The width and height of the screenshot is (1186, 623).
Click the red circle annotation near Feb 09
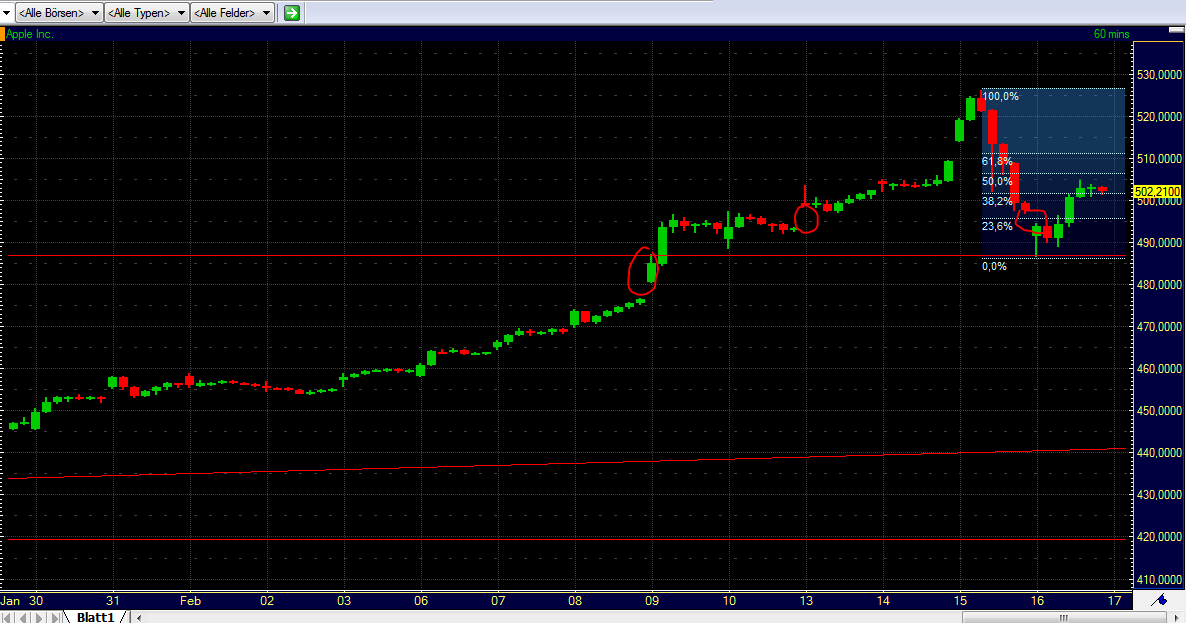coord(641,271)
